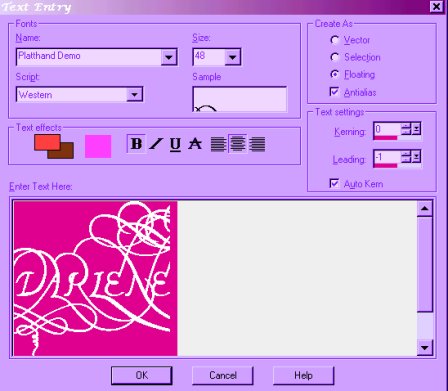Click the Help button
448x391 pixels.
click(303, 375)
